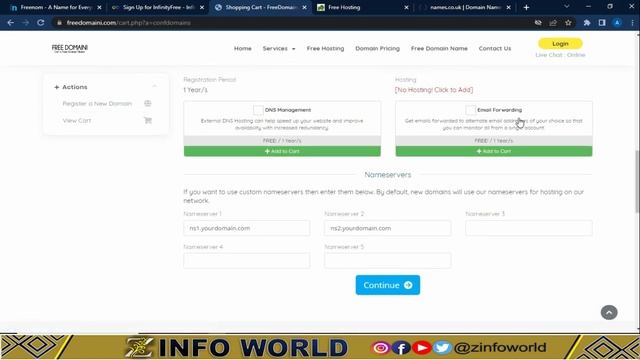Click the Nameserver 2 input field
The image size is (640, 360).
tap(388, 228)
